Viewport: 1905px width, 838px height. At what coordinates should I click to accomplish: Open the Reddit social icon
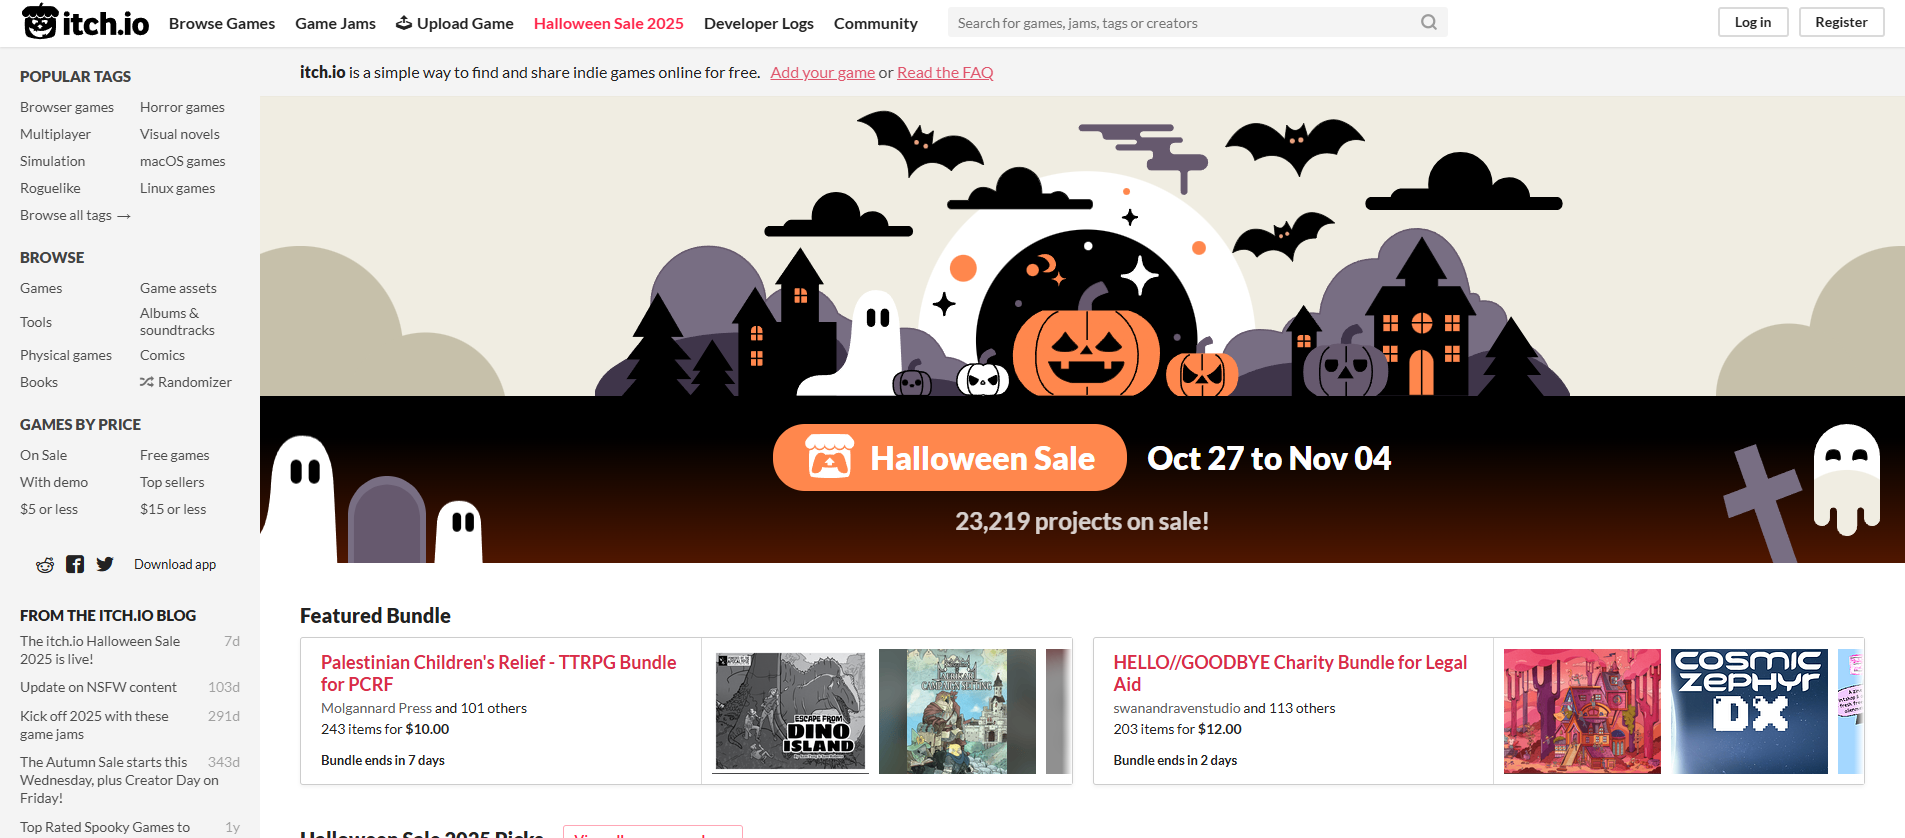click(45, 565)
